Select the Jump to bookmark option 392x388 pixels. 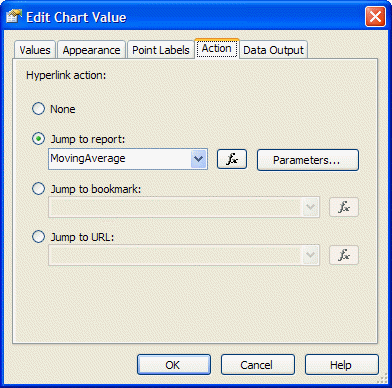(38, 189)
